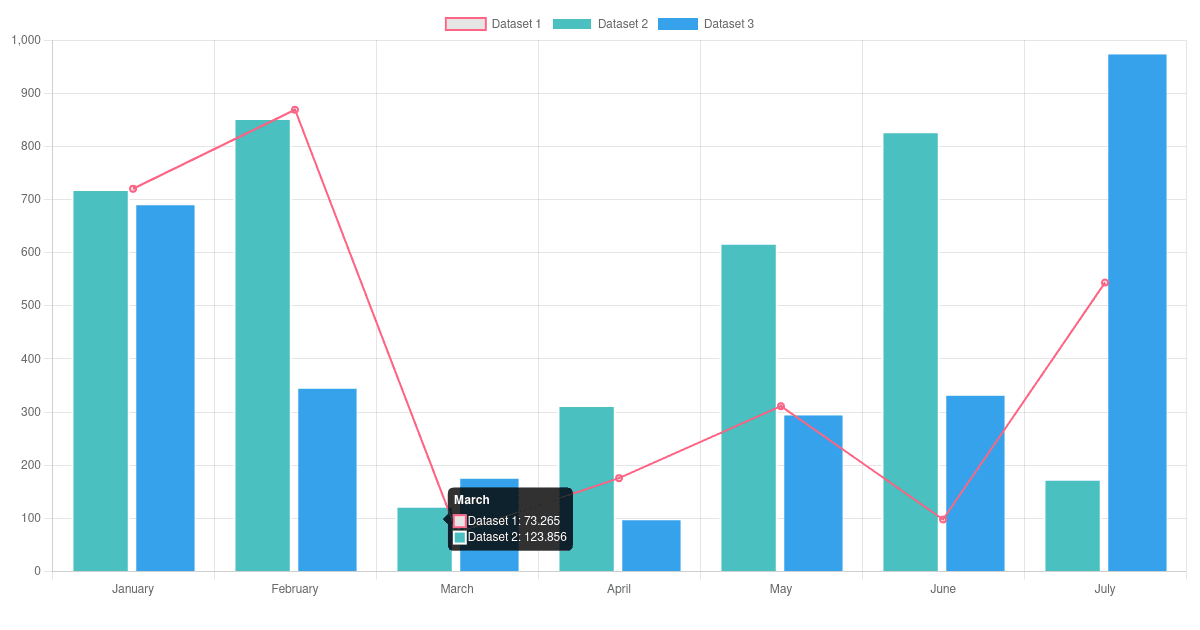Click the short blue April bar
The image size is (1200, 630).
click(651, 546)
